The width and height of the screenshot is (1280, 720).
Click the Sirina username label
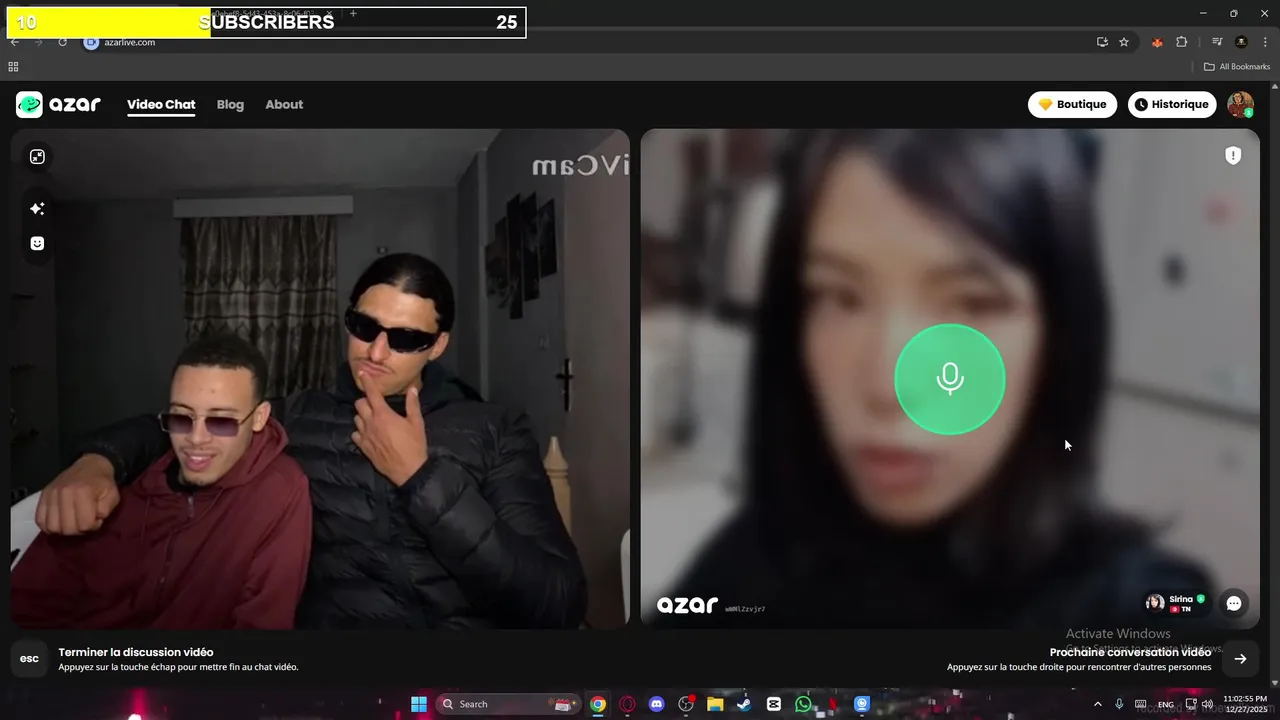click(1181, 599)
